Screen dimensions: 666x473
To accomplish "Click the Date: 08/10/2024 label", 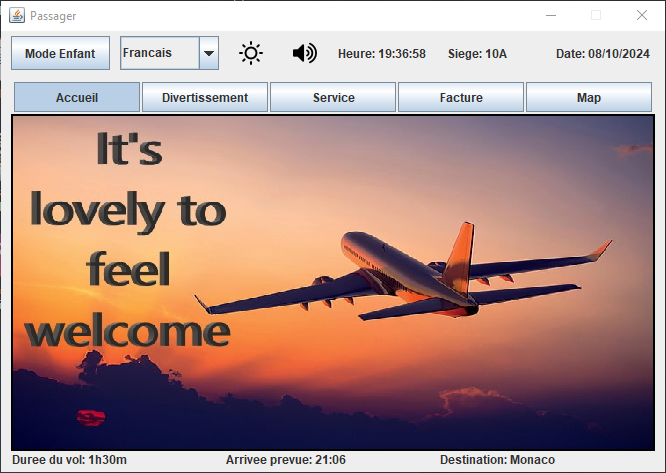I will coord(603,54).
